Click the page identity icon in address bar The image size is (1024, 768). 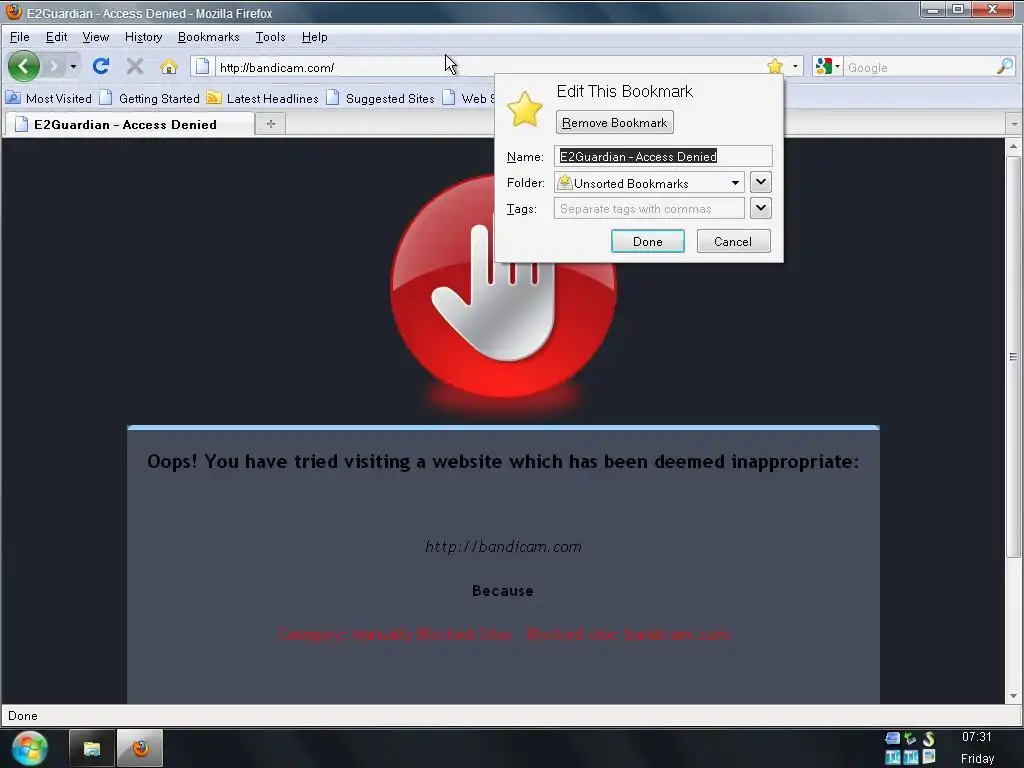pos(202,67)
